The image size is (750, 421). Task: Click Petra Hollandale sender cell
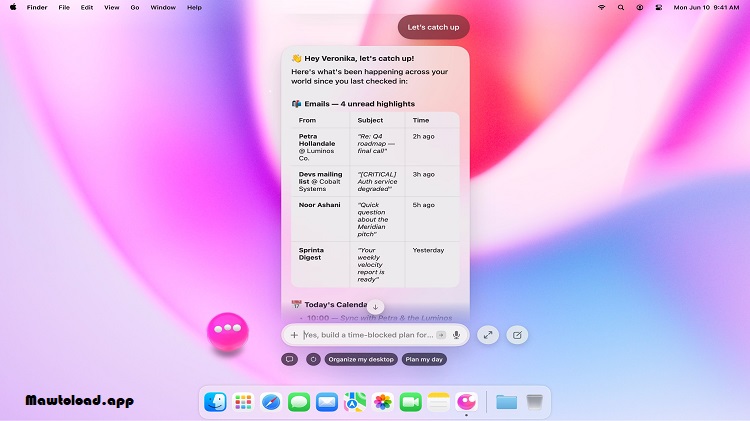click(320, 147)
